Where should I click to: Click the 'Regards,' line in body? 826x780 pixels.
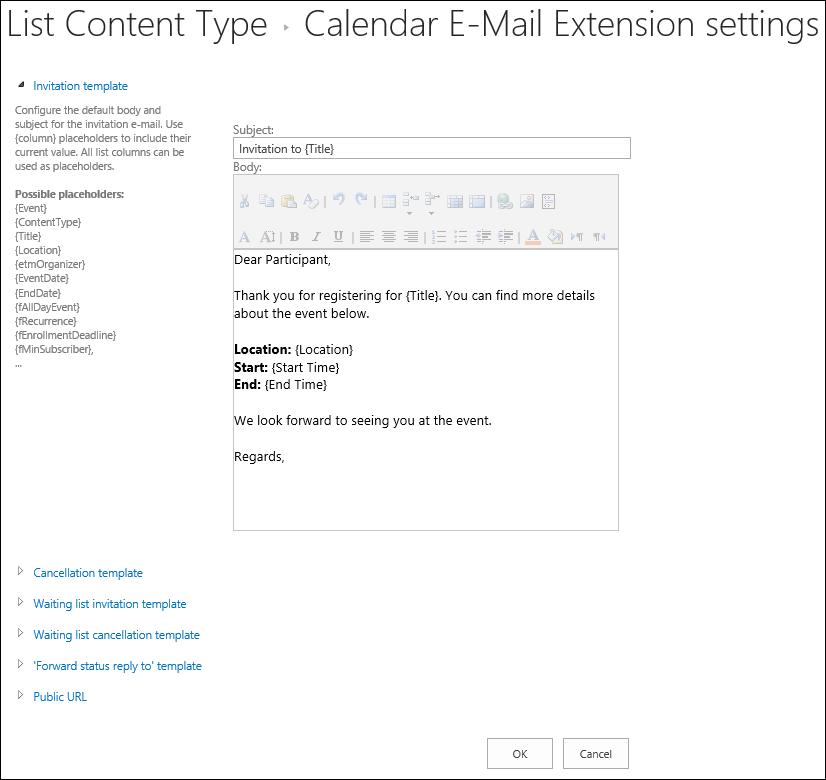[259, 457]
